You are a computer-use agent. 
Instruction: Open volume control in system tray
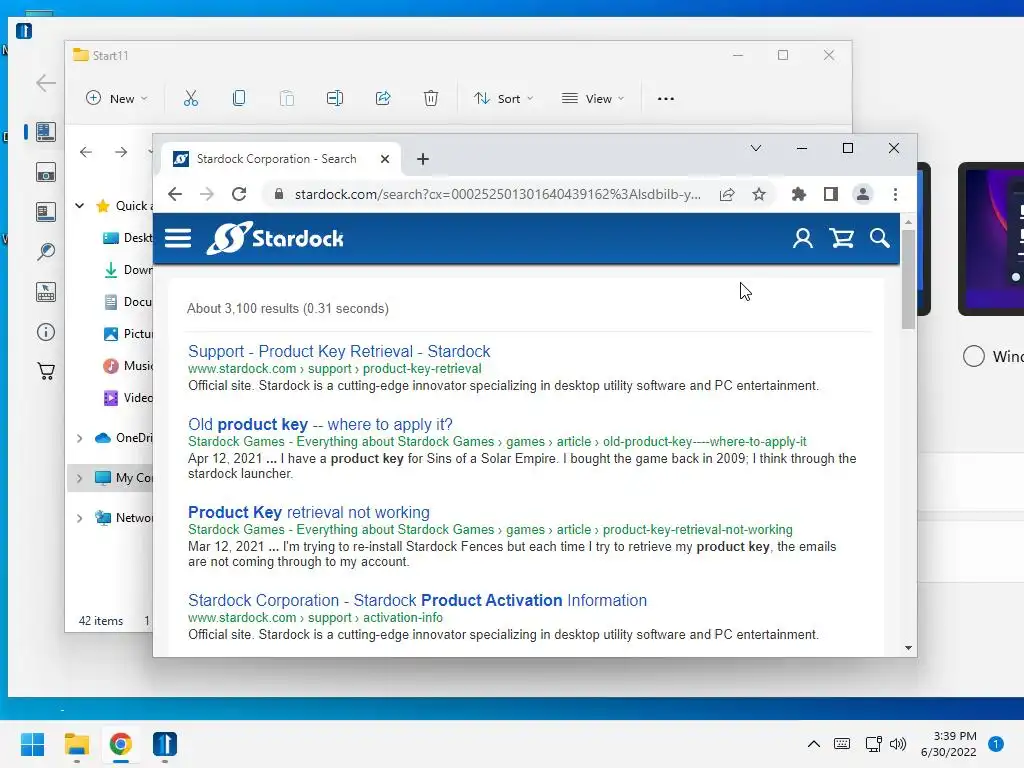pyautogui.click(x=898, y=744)
